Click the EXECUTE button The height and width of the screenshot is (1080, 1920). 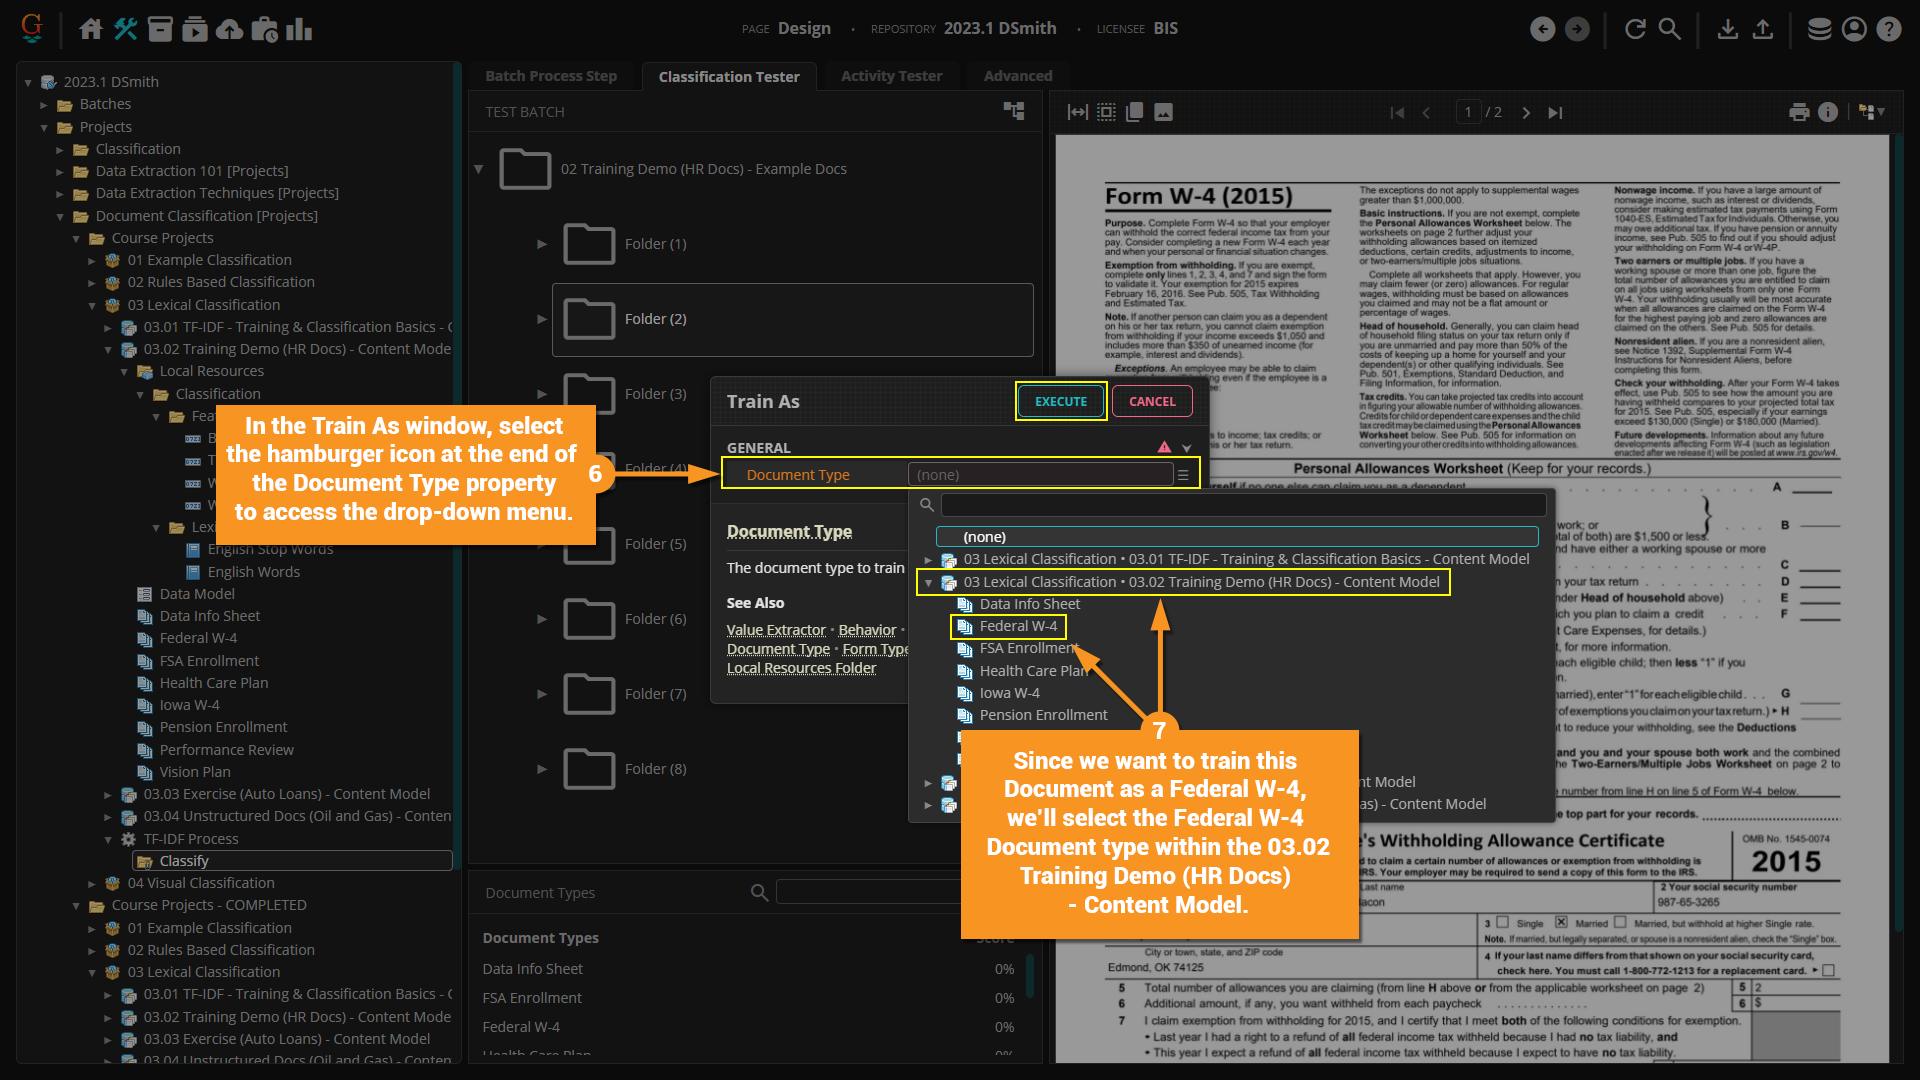pyautogui.click(x=1060, y=401)
